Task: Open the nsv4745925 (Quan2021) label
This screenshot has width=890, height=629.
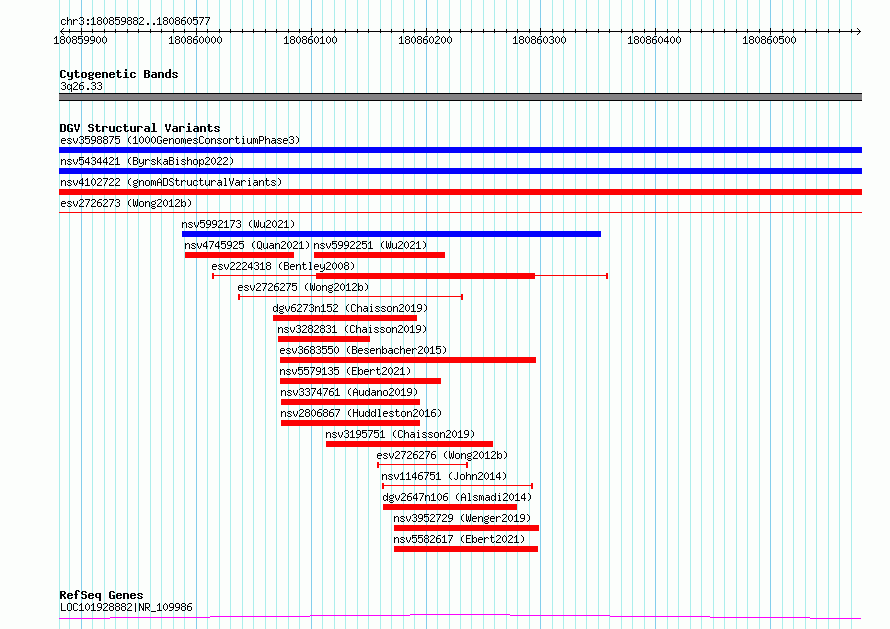Action: click(247, 245)
